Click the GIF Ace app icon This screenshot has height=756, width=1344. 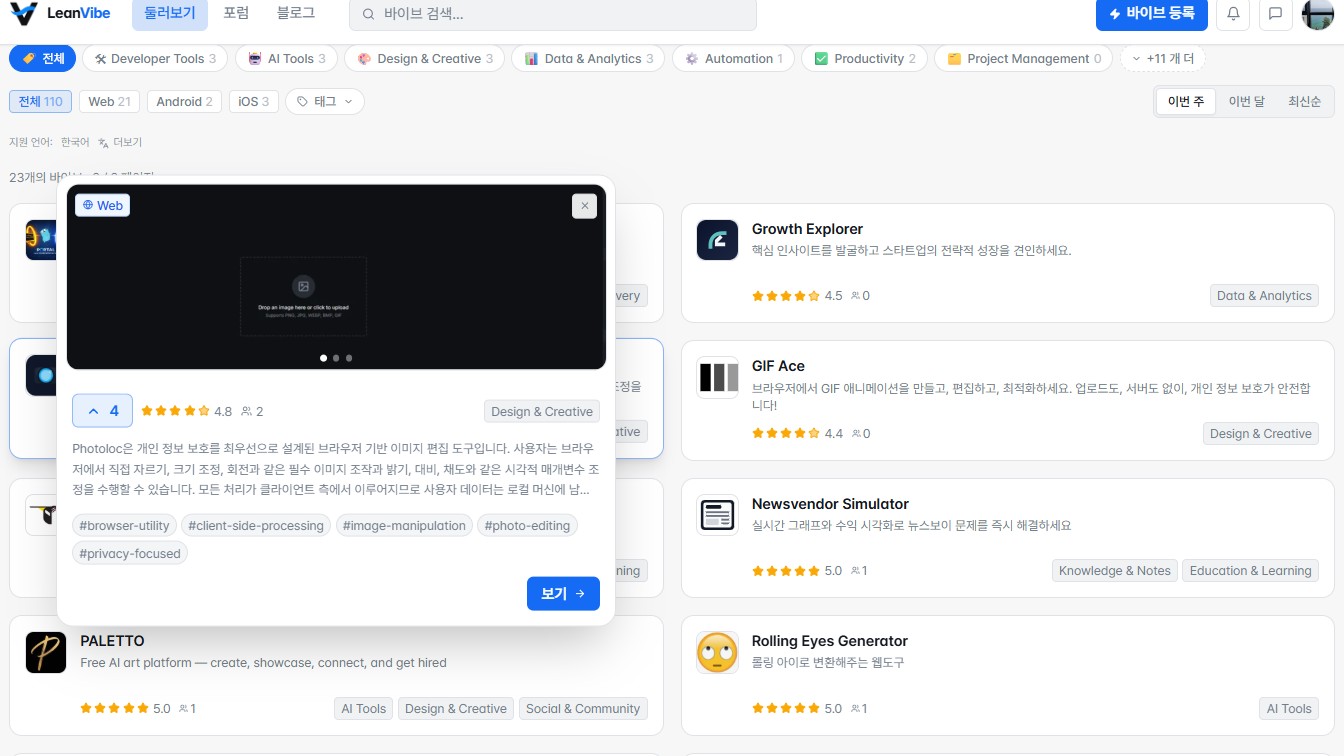click(717, 377)
